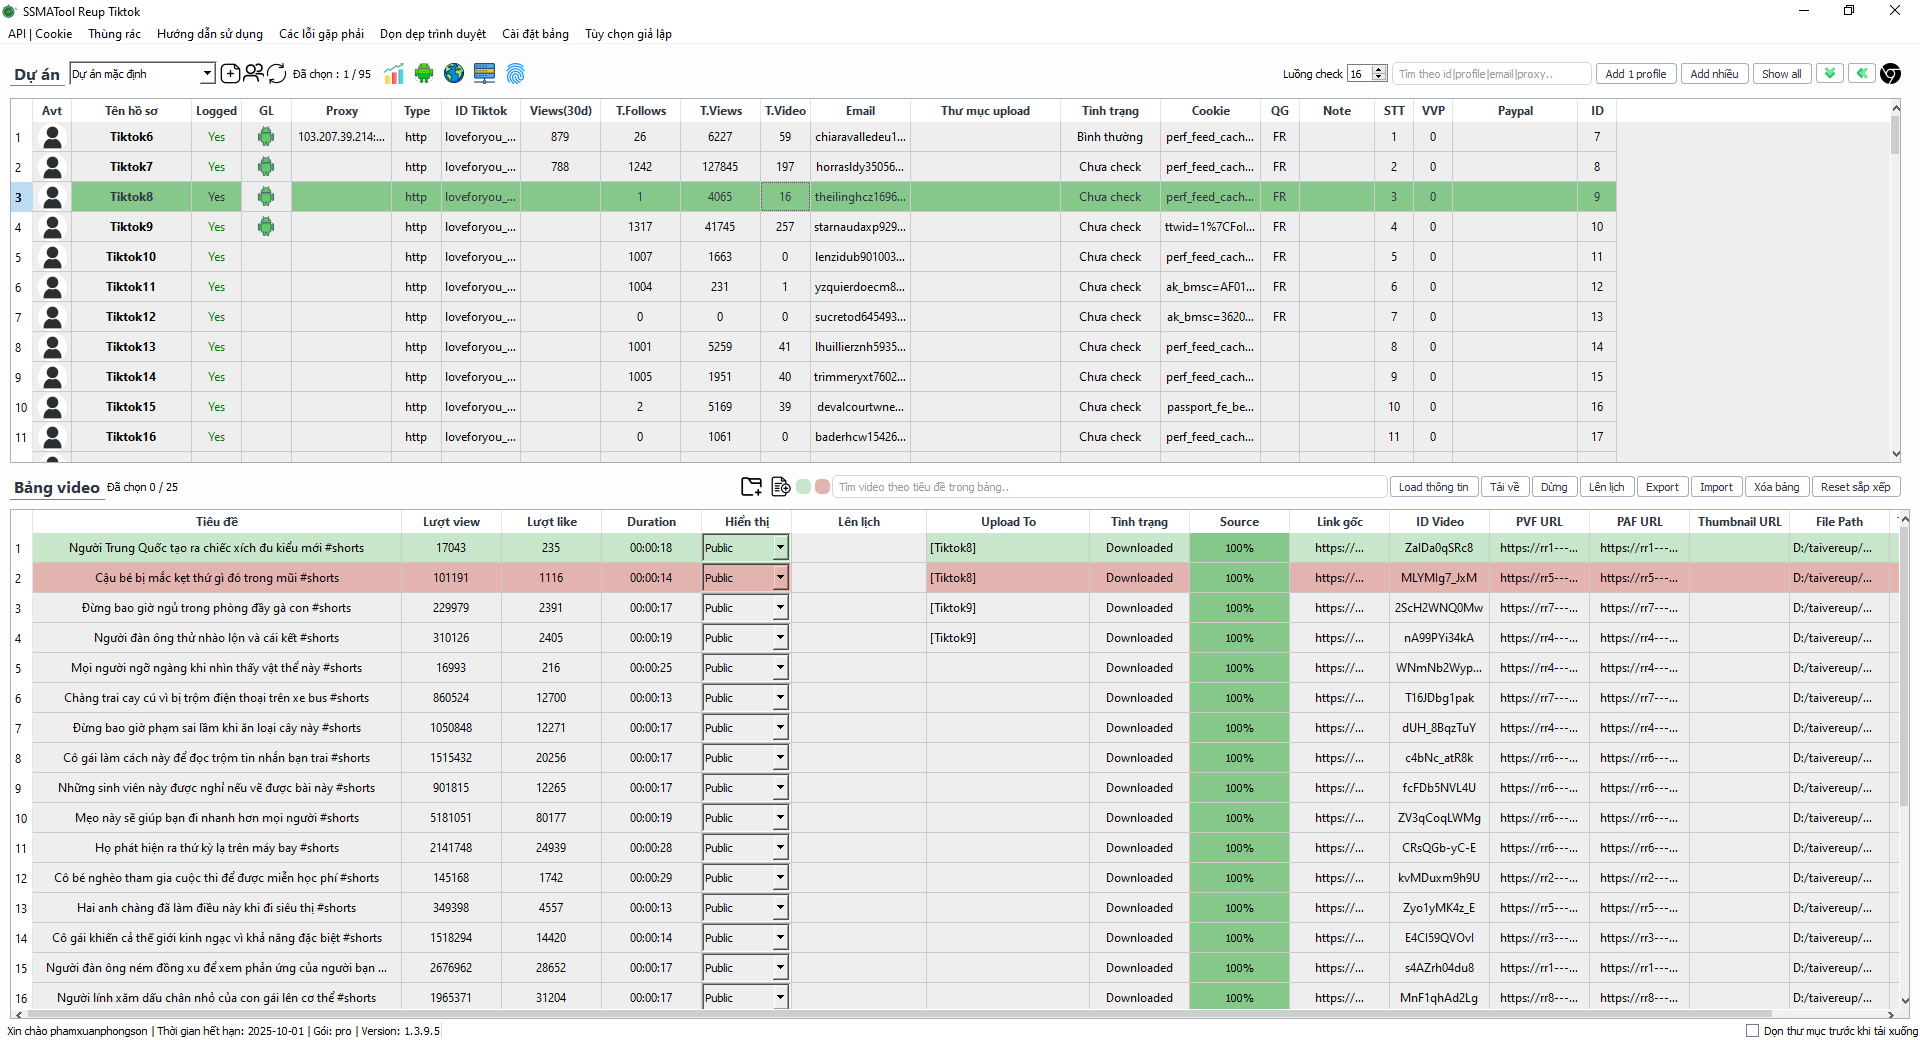Open the server proxy icon in toolbar
Image resolution: width=1920 pixels, height=1040 pixels.
(x=485, y=73)
